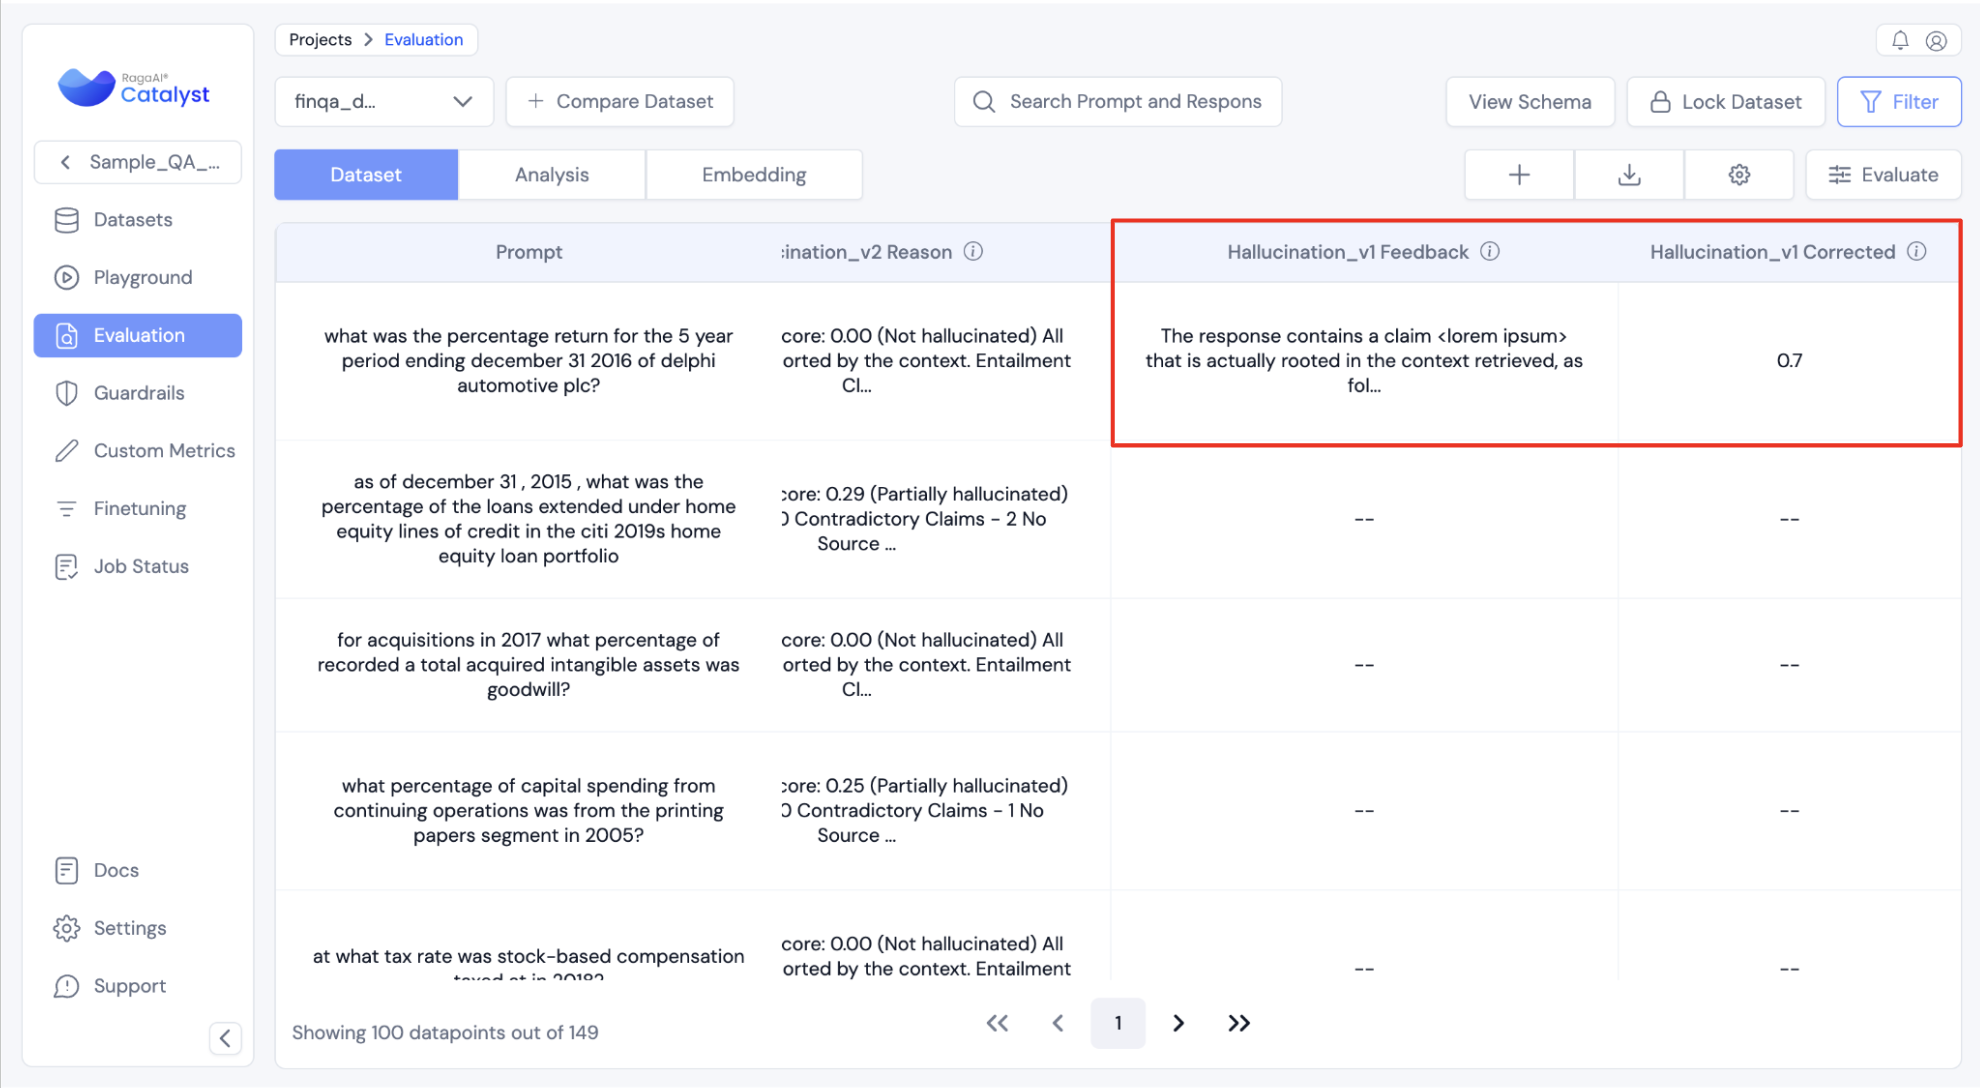Viewport: 1980px width, 1088px height.
Task: Click the Evaluate button
Action: click(1883, 175)
